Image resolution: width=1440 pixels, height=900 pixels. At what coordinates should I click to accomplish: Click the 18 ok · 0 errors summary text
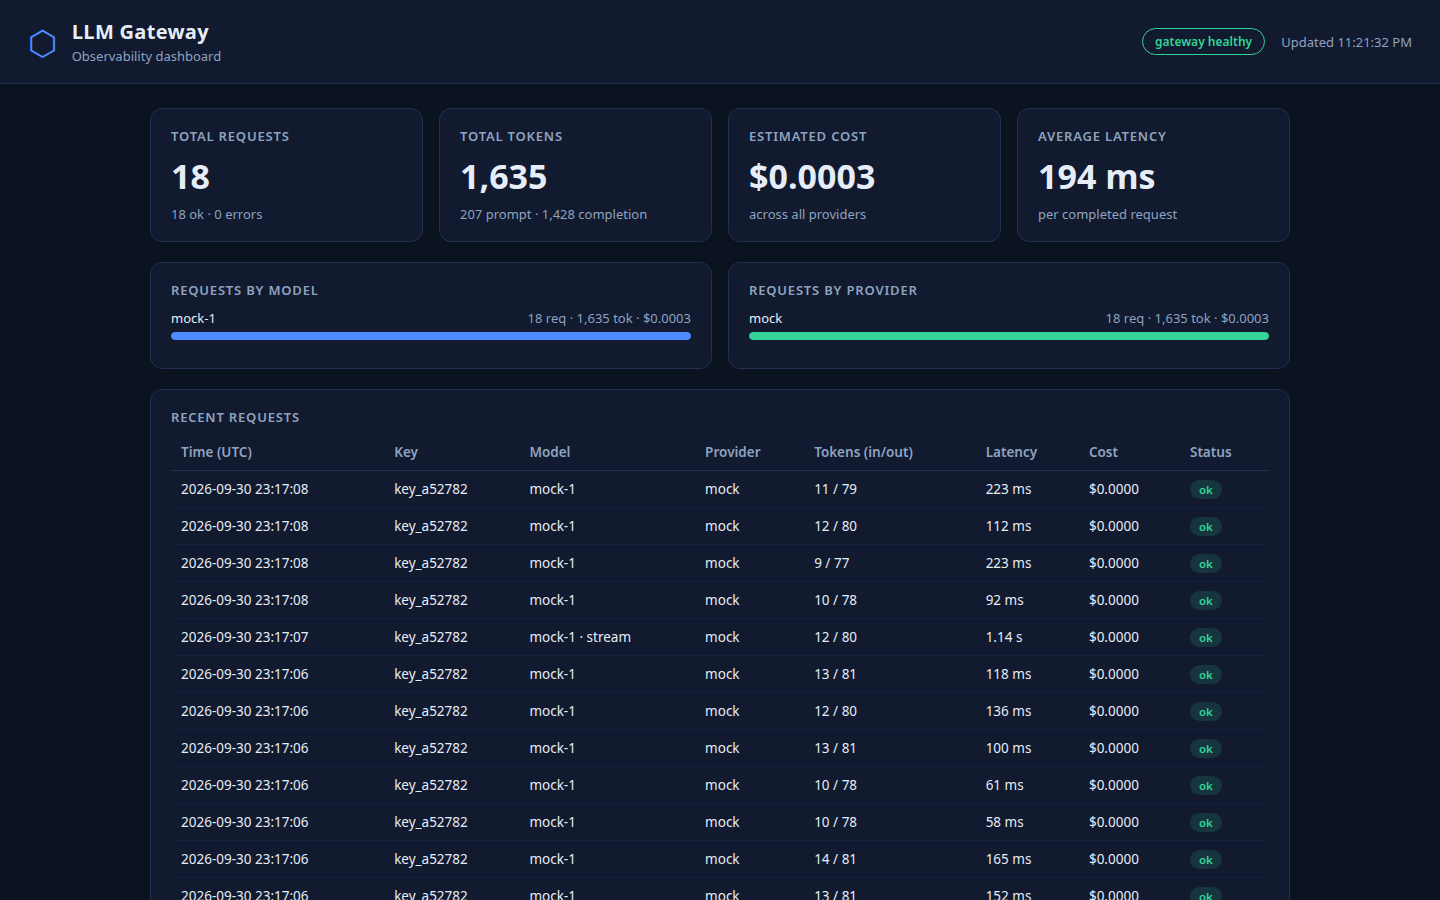pos(216,214)
